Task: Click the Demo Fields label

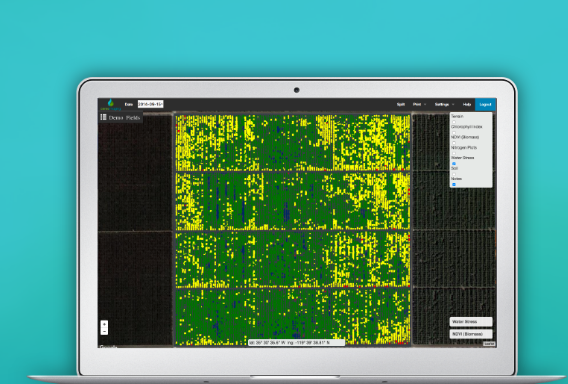Action: [x=124, y=118]
